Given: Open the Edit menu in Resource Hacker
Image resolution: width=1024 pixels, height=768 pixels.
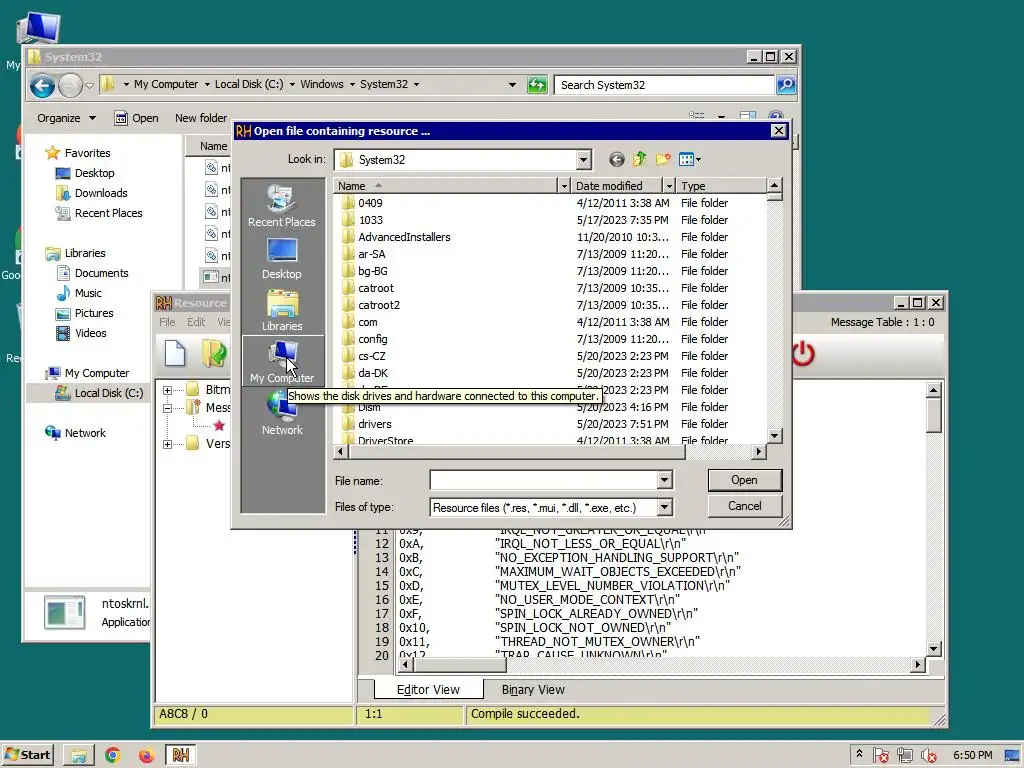Looking at the screenshot, I should pyautogui.click(x=196, y=322).
